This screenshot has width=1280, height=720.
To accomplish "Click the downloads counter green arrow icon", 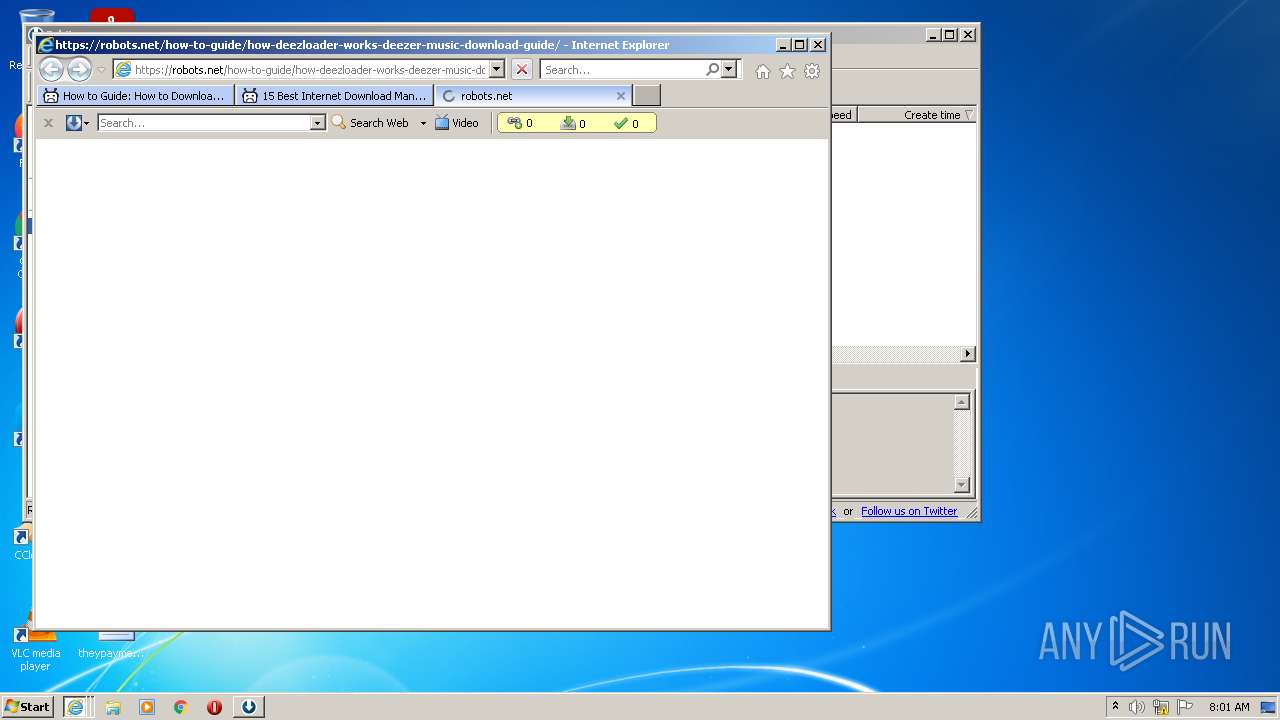I will (x=568, y=123).
